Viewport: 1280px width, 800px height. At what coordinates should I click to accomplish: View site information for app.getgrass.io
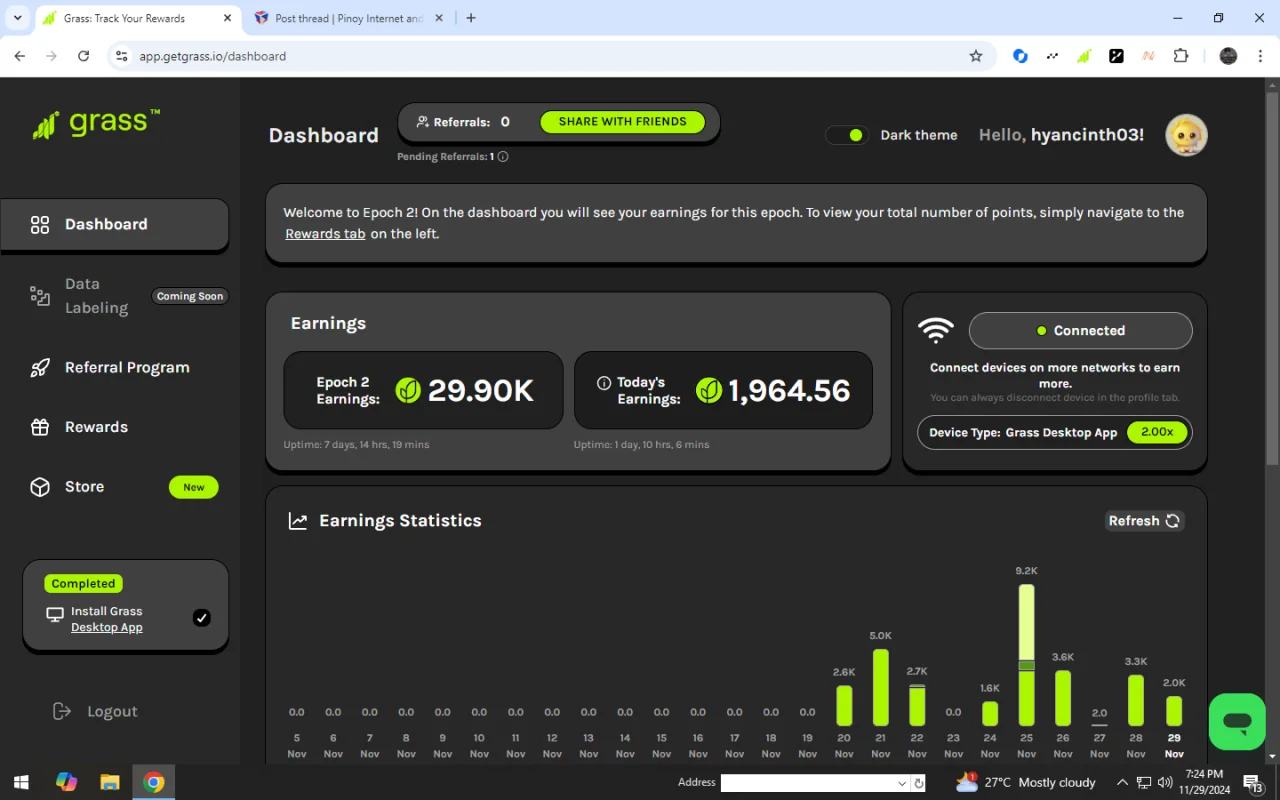coord(121,56)
